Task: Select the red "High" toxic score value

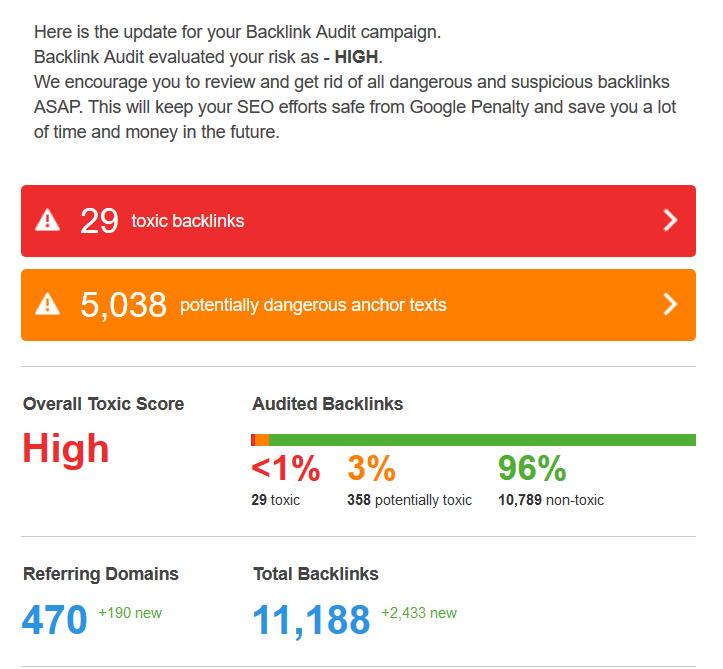Action: pyautogui.click(x=66, y=449)
